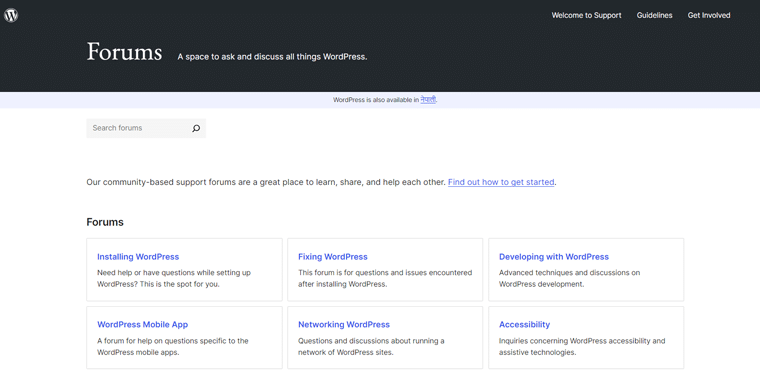Click 'Questions and discussions about running' description
The width and height of the screenshot is (760, 372).
[x=371, y=346]
